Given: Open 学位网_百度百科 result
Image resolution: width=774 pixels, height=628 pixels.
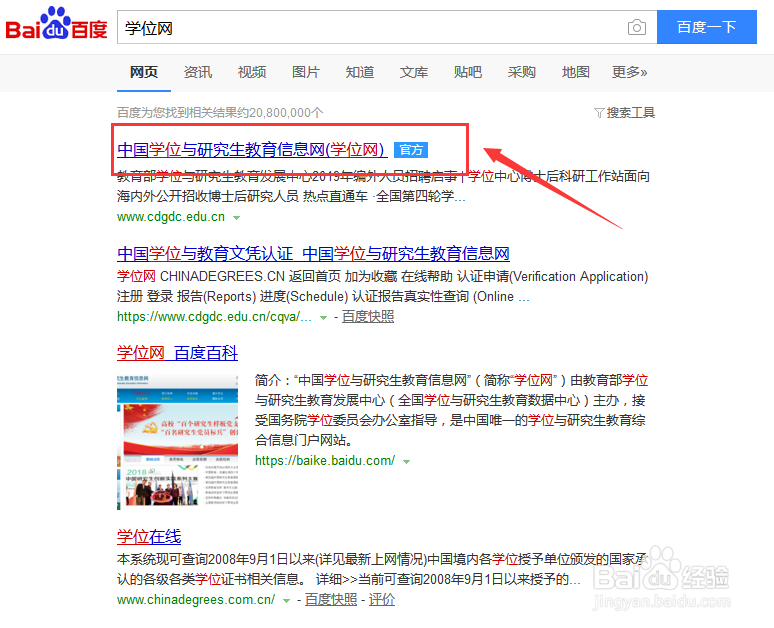Looking at the screenshot, I should (x=177, y=353).
